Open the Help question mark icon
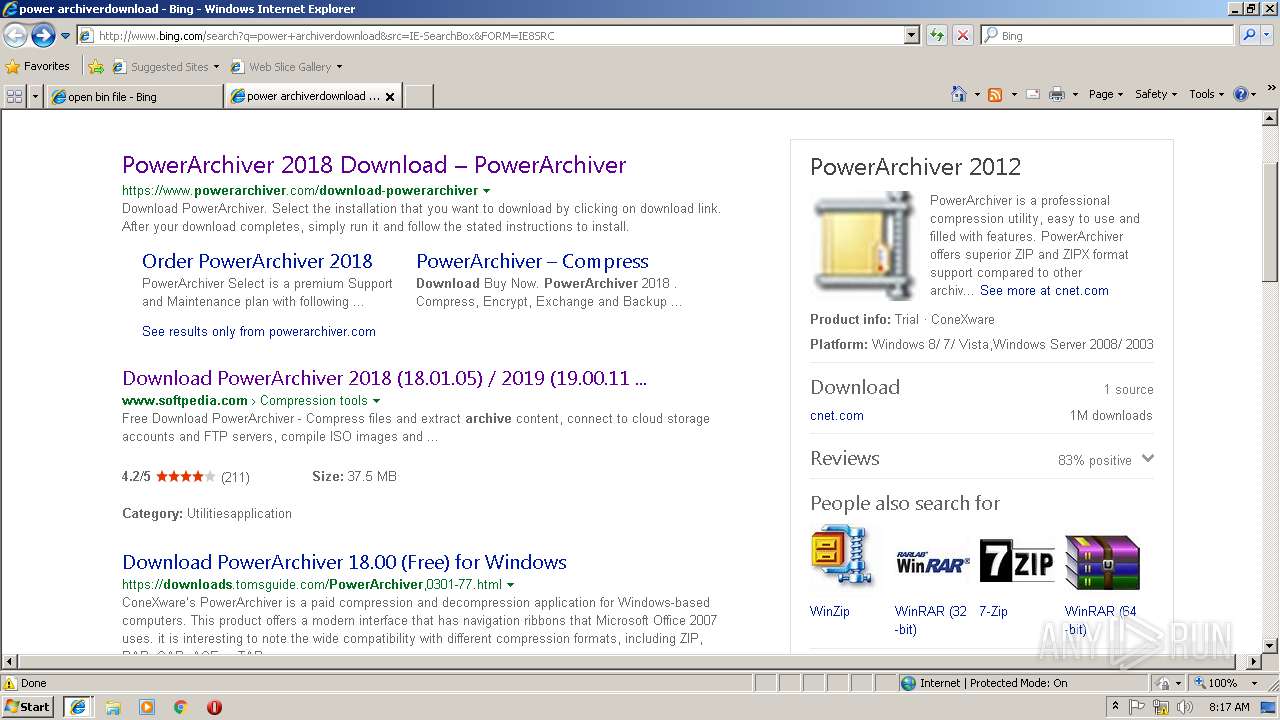 [1241, 94]
